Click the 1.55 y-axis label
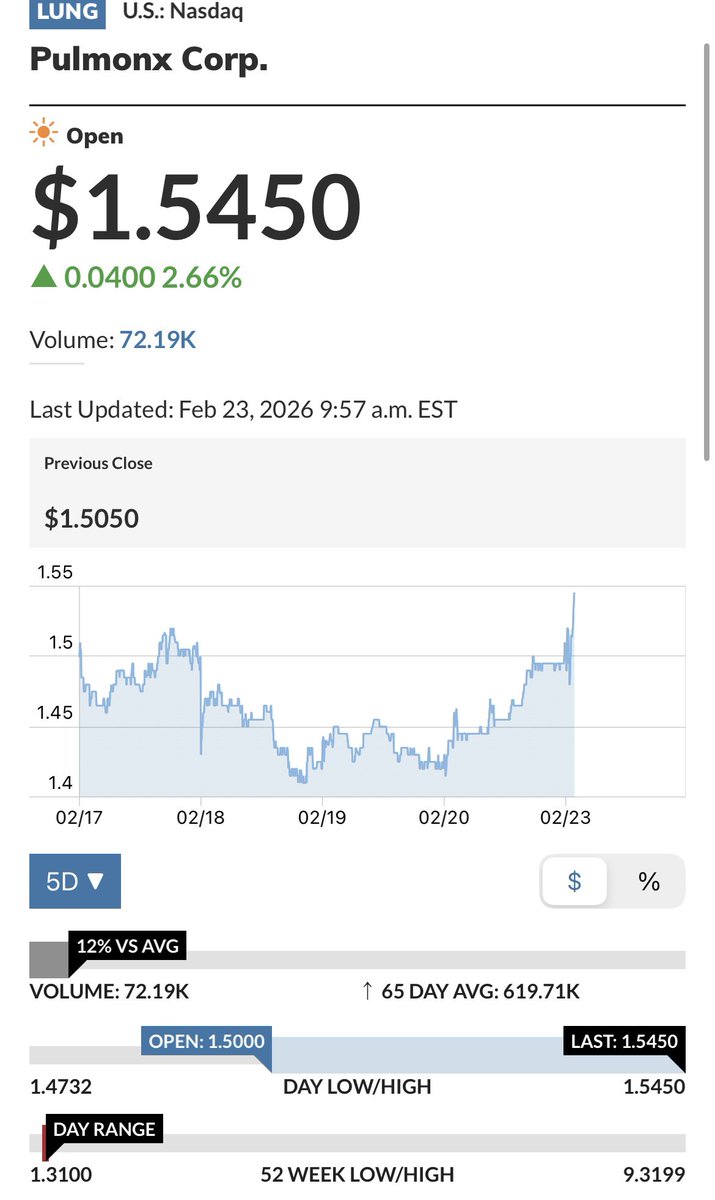715x1200 pixels. 55,573
